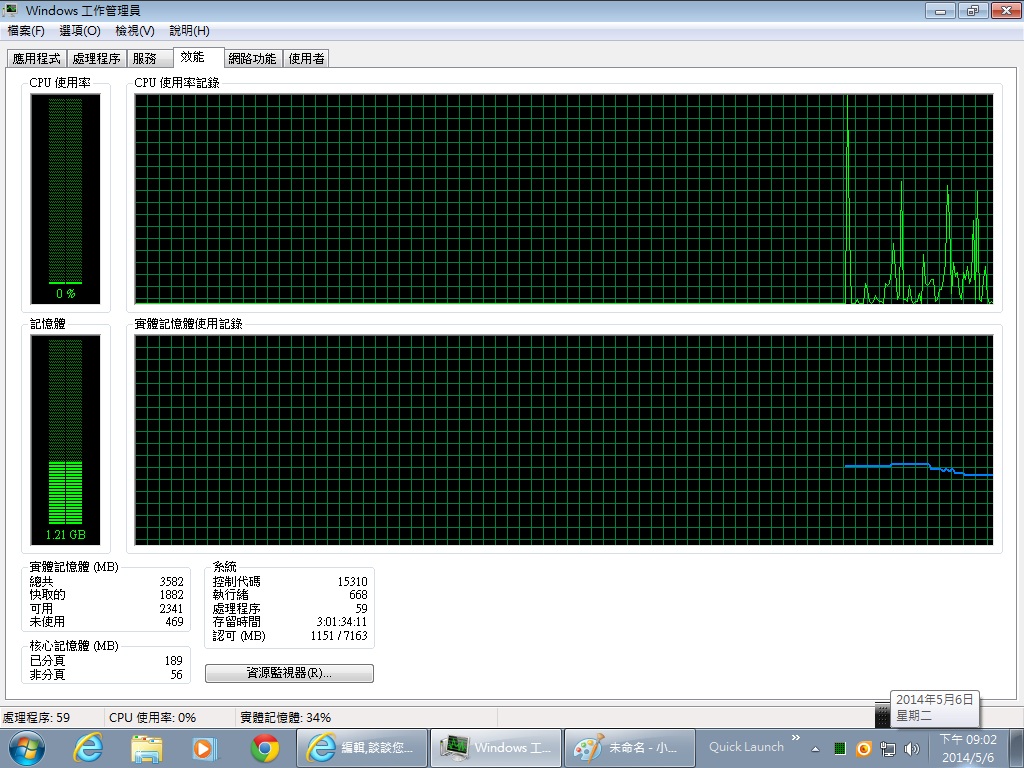The height and width of the screenshot is (768, 1024).
Task: Show hidden tray icons arrow
Action: [x=815, y=749]
